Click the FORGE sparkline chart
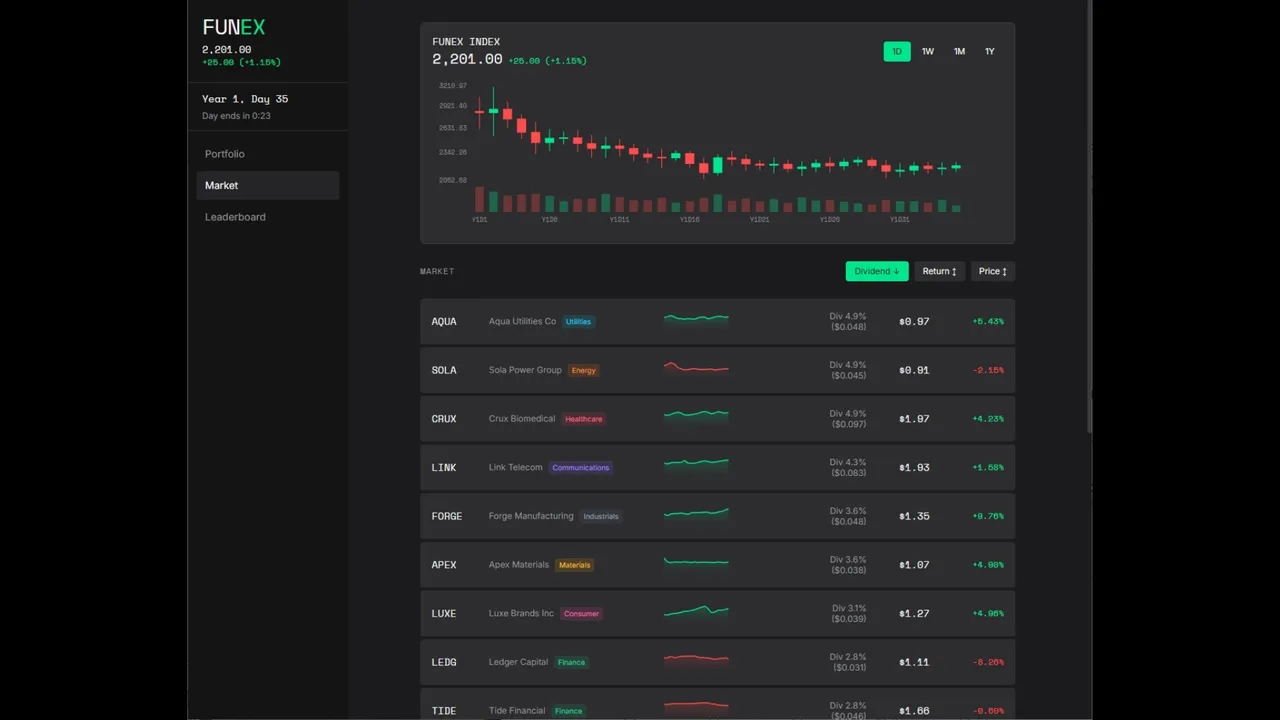 tap(696, 513)
